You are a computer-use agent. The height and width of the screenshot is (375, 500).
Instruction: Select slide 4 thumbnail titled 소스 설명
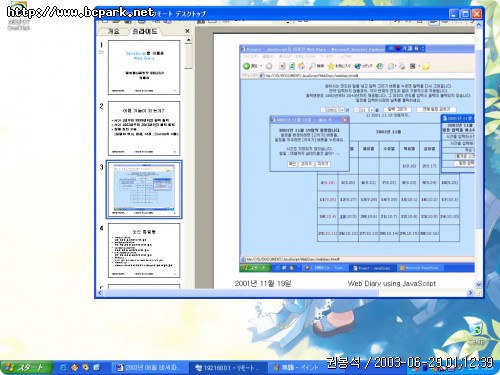(x=144, y=250)
